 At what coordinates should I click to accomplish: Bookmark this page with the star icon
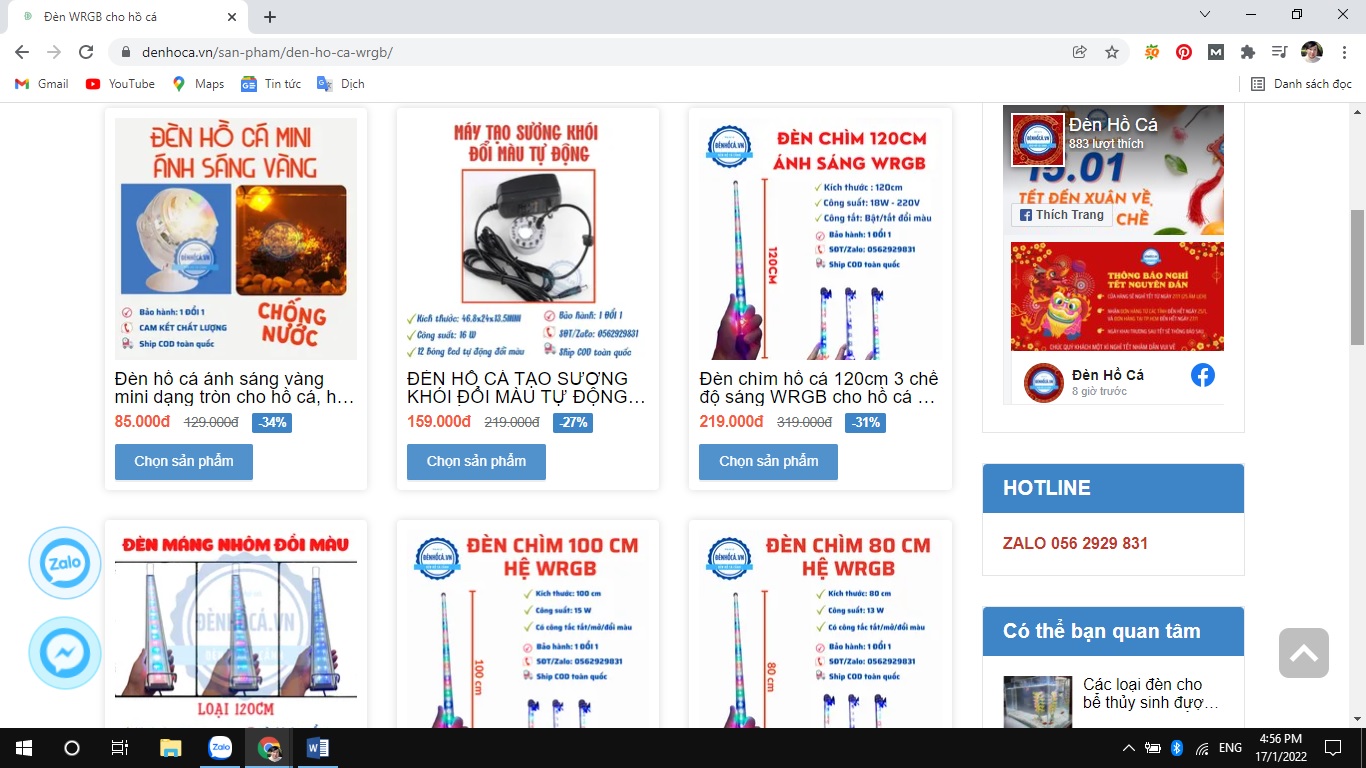(1112, 52)
